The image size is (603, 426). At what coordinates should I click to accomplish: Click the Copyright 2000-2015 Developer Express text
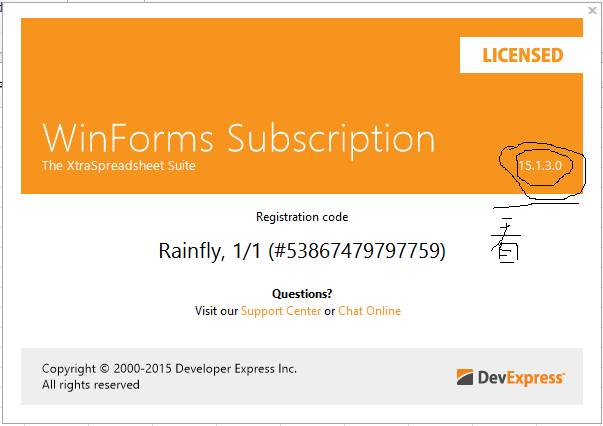[169, 369]
